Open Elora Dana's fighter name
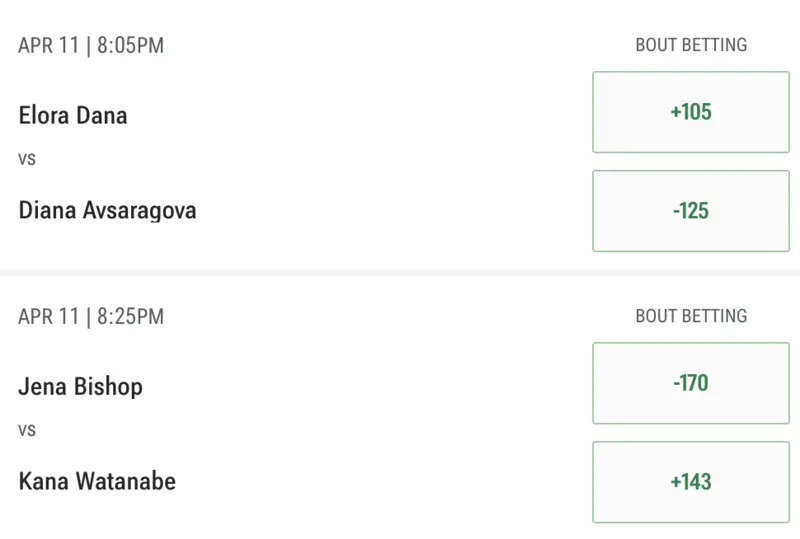The width and height of the screenshot is (800, 539). click(73, 115)
